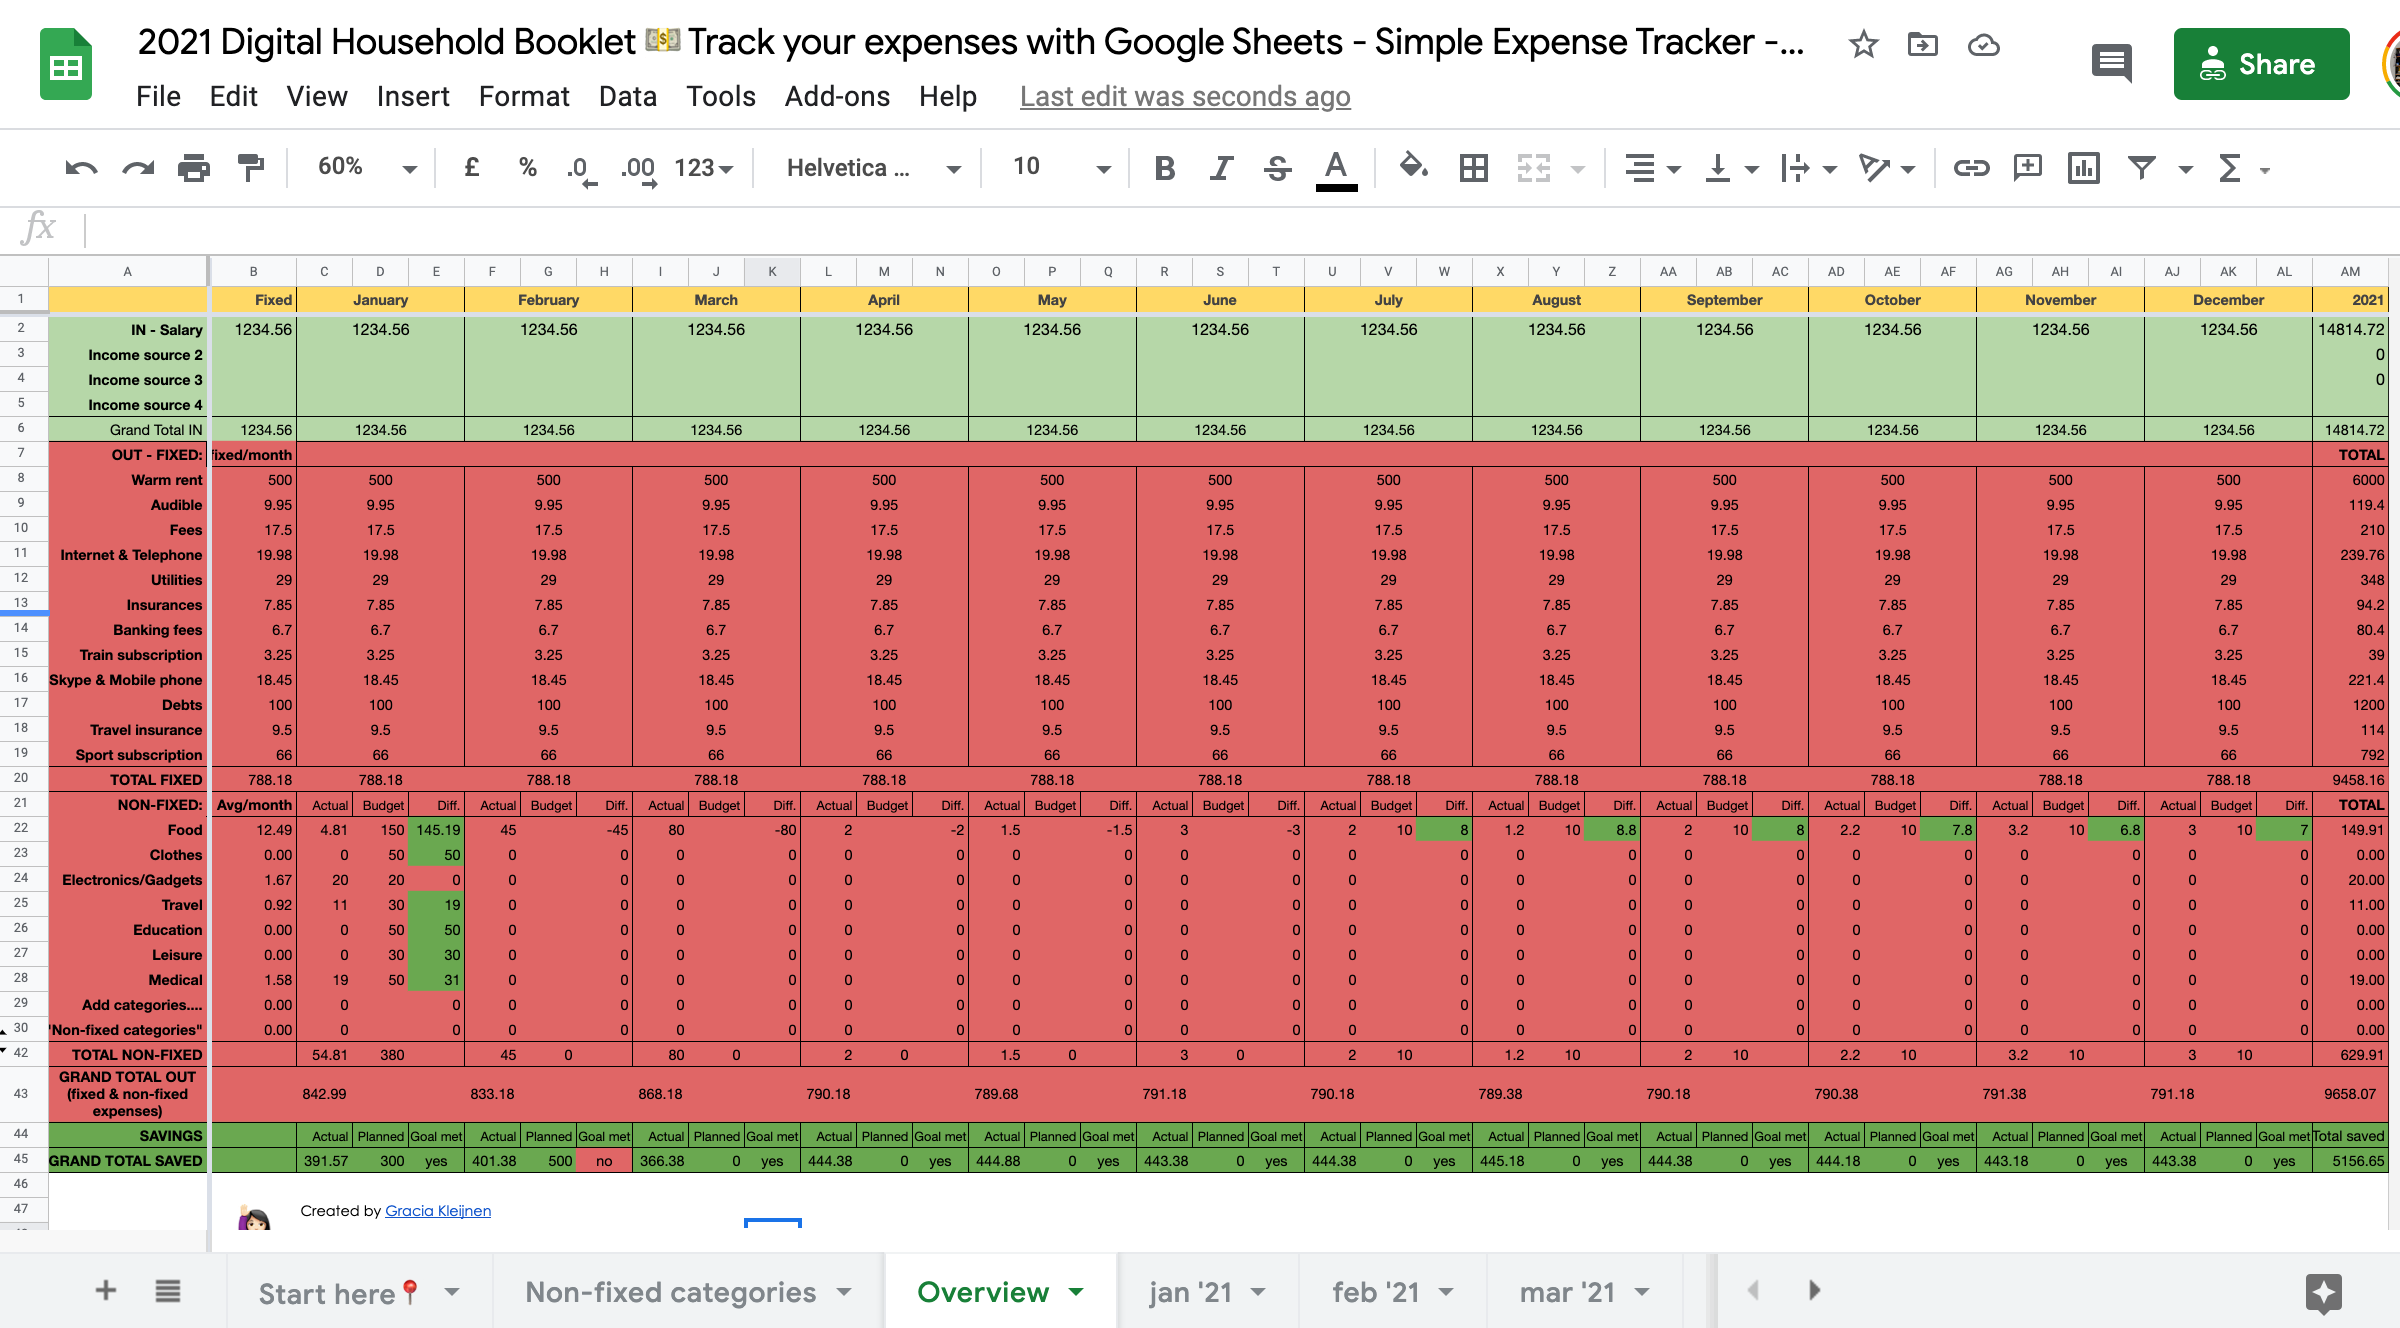The image size is (2400, 1328).
Task: Click the decrease decimal places icon
Action: 578,167
